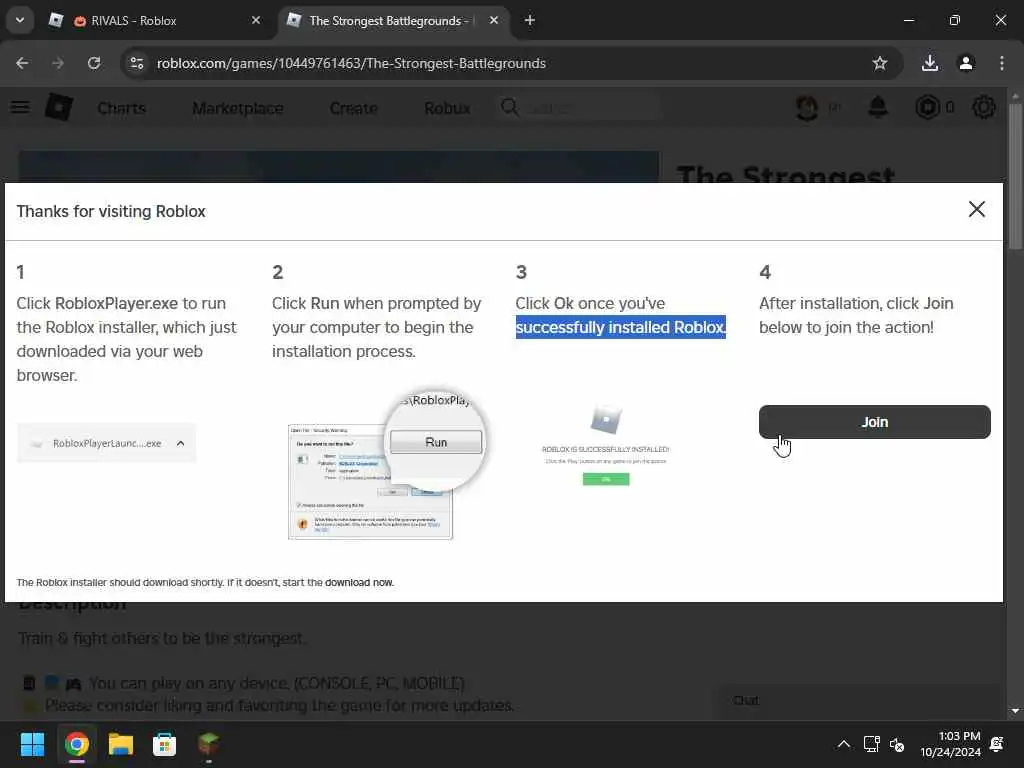The height and width of the screenshot is (768, 1024).
Task: Close the RIVALS - Roblox tab
Action: (255, 21)
